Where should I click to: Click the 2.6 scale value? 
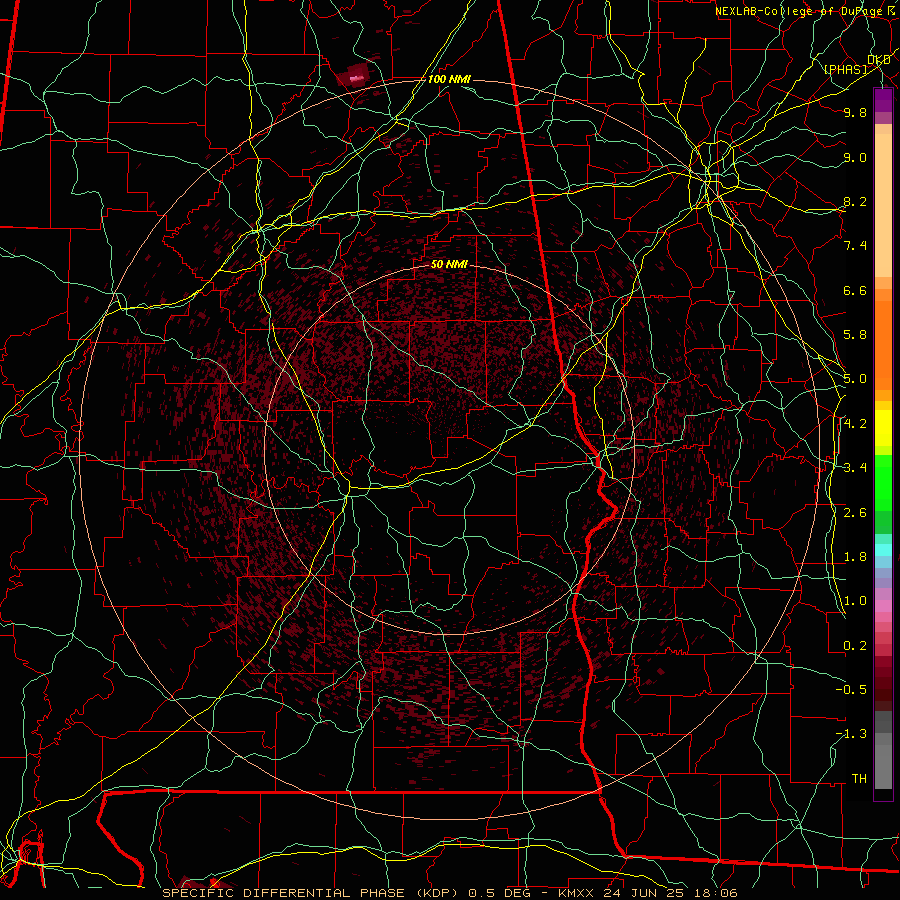[855, 513]
